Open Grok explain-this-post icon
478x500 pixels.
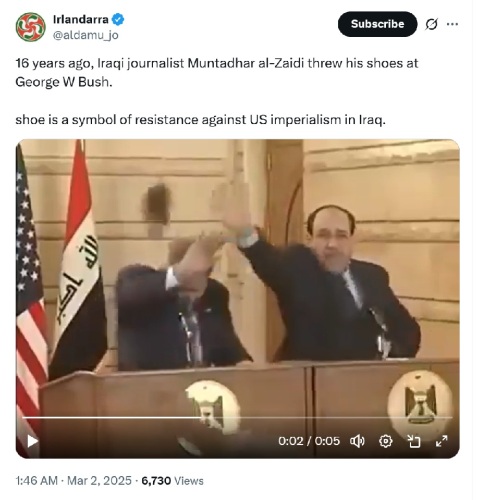click(431, 24)
